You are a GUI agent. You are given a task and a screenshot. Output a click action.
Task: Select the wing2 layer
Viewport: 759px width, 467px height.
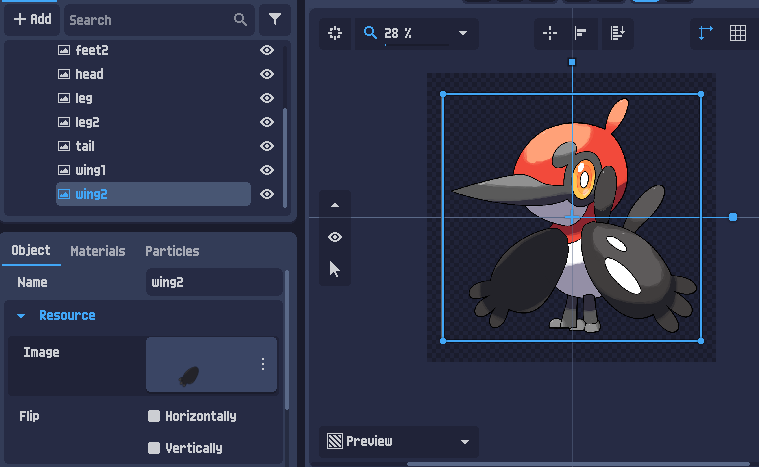pos(153,194)
